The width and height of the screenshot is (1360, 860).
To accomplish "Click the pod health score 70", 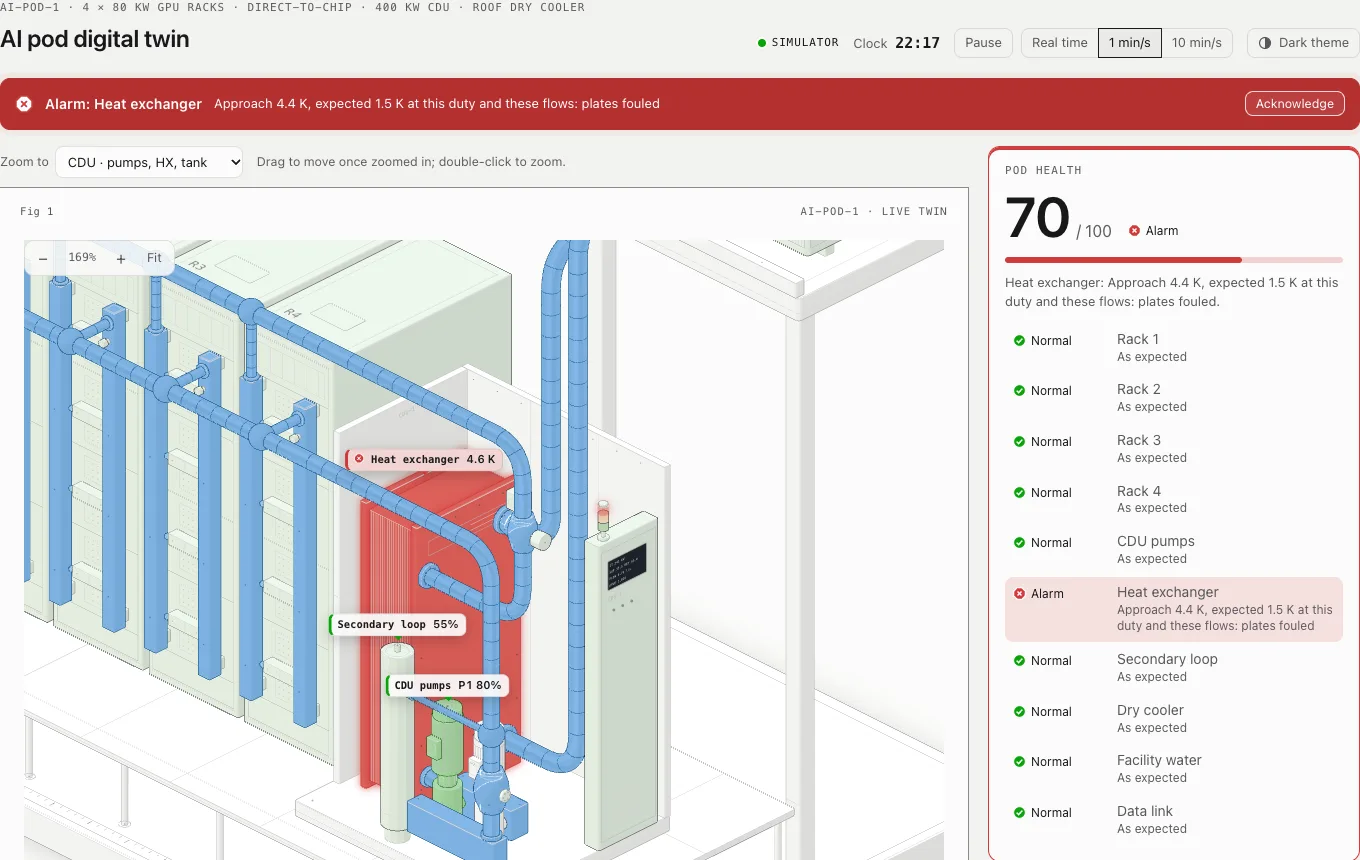I will (1037, 217).
